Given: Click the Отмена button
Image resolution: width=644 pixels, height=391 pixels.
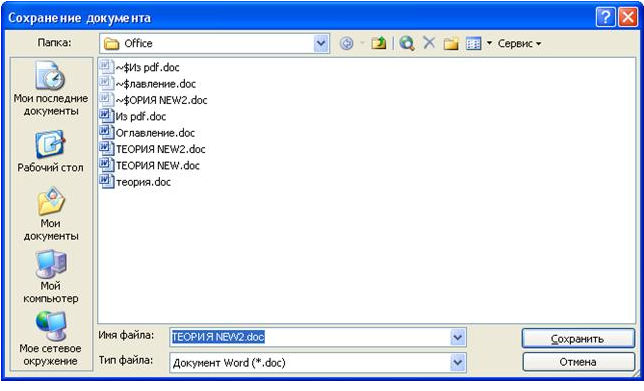Looking at the screenshot, I should tap(578, 362).
